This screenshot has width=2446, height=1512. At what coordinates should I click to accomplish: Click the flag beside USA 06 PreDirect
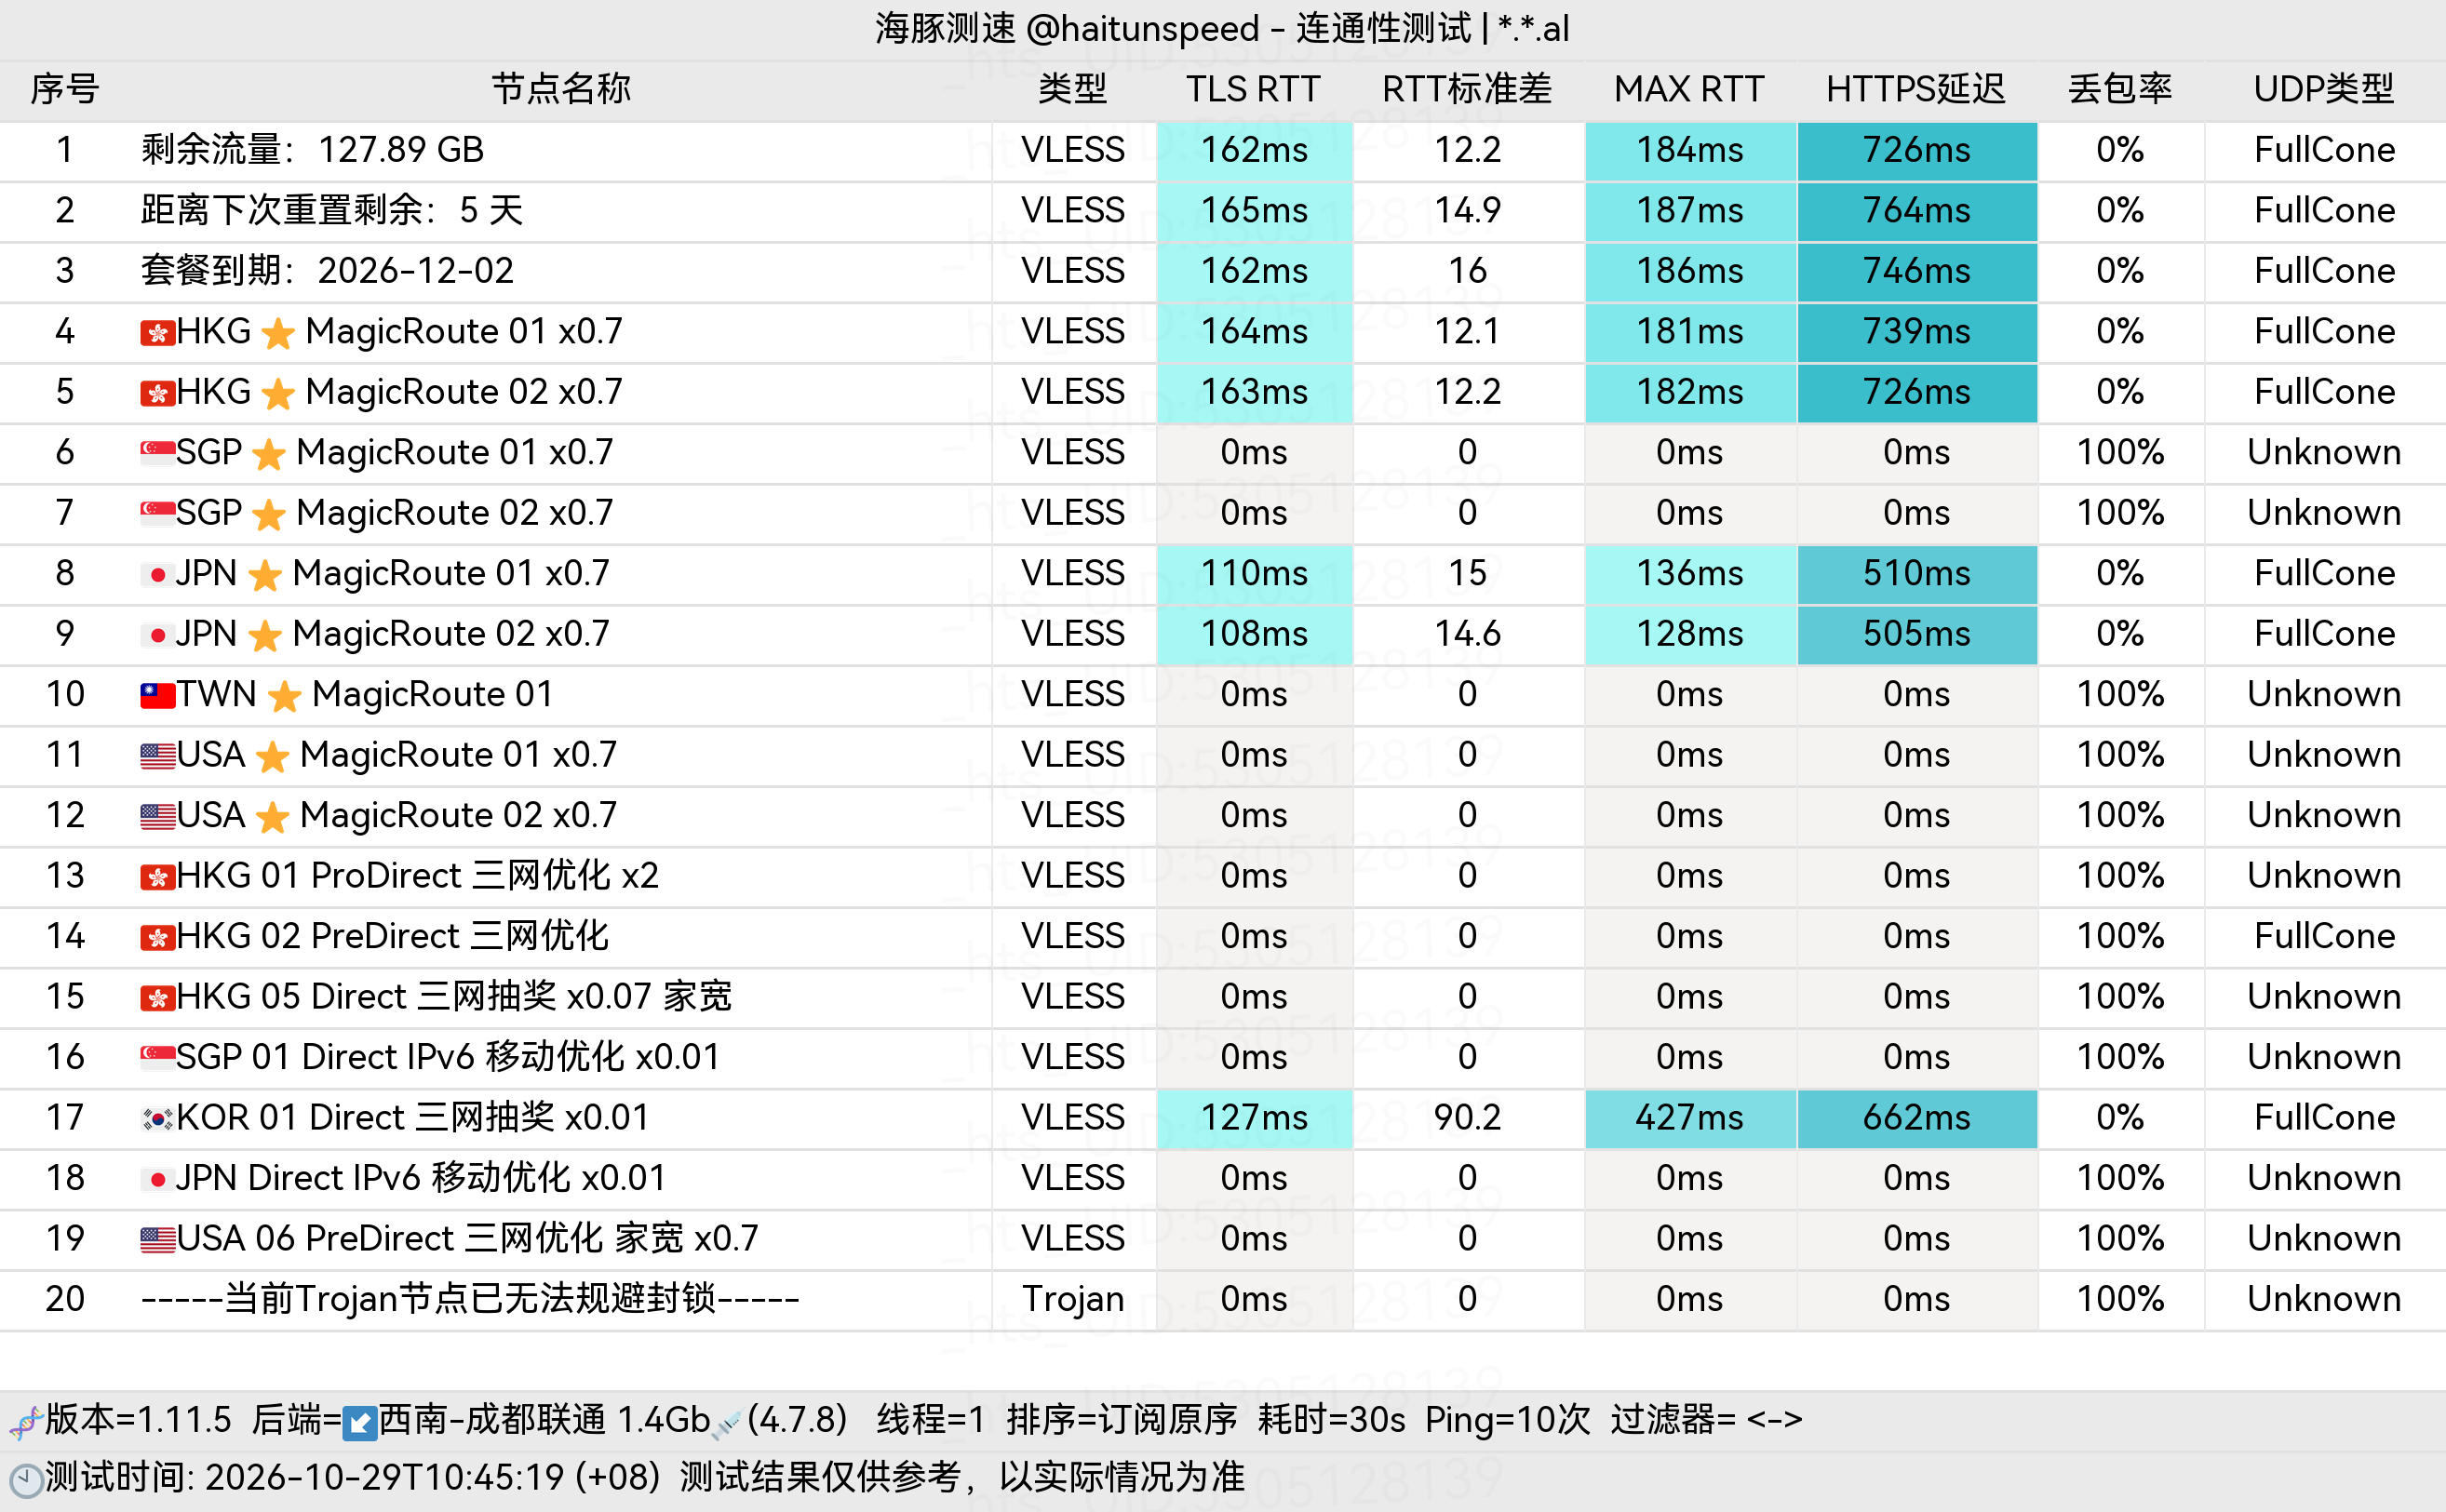coord(158,1240)
